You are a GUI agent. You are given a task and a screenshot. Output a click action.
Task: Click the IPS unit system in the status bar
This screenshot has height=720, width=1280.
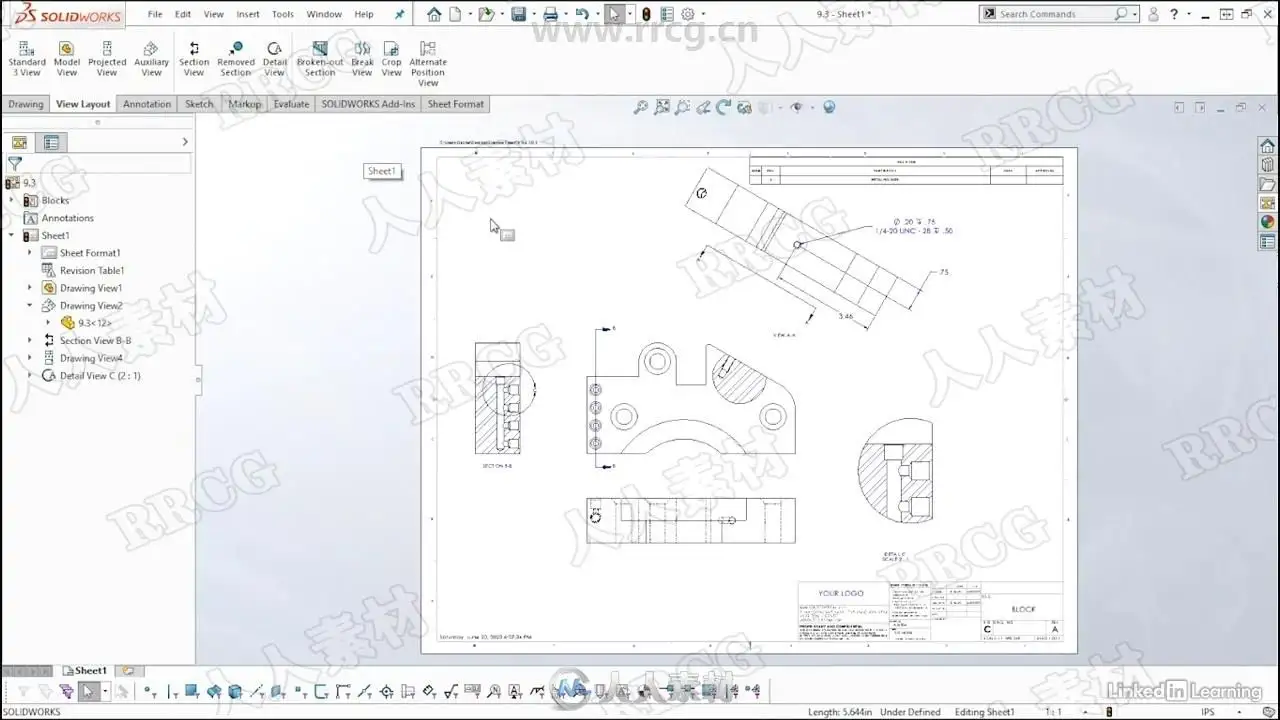pyautogui.click(x=1208, y=712)
